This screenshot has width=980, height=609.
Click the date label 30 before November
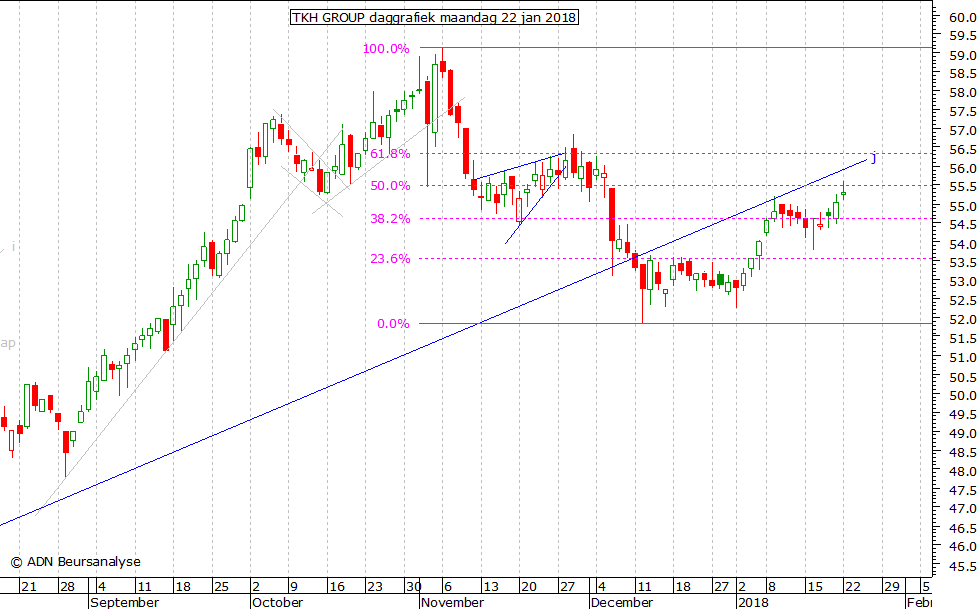click(413, 586)
